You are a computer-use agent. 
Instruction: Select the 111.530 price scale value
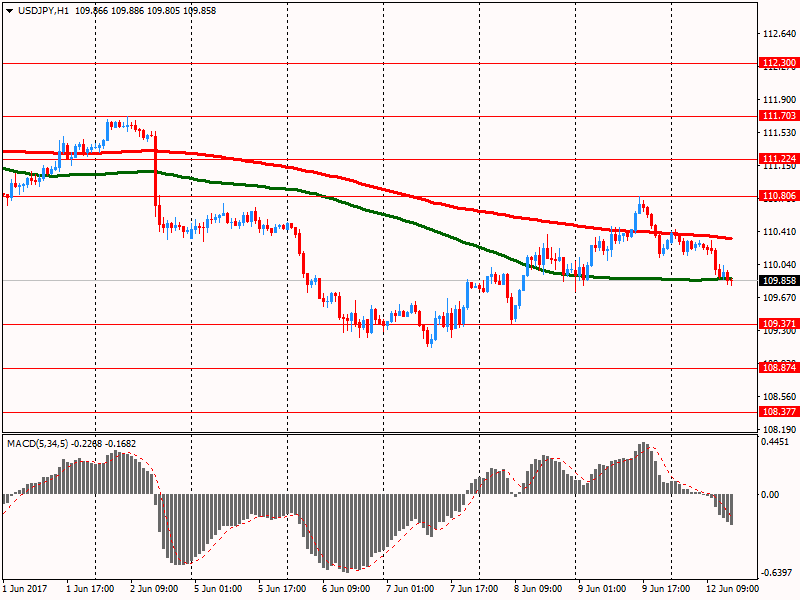(779, 133)
